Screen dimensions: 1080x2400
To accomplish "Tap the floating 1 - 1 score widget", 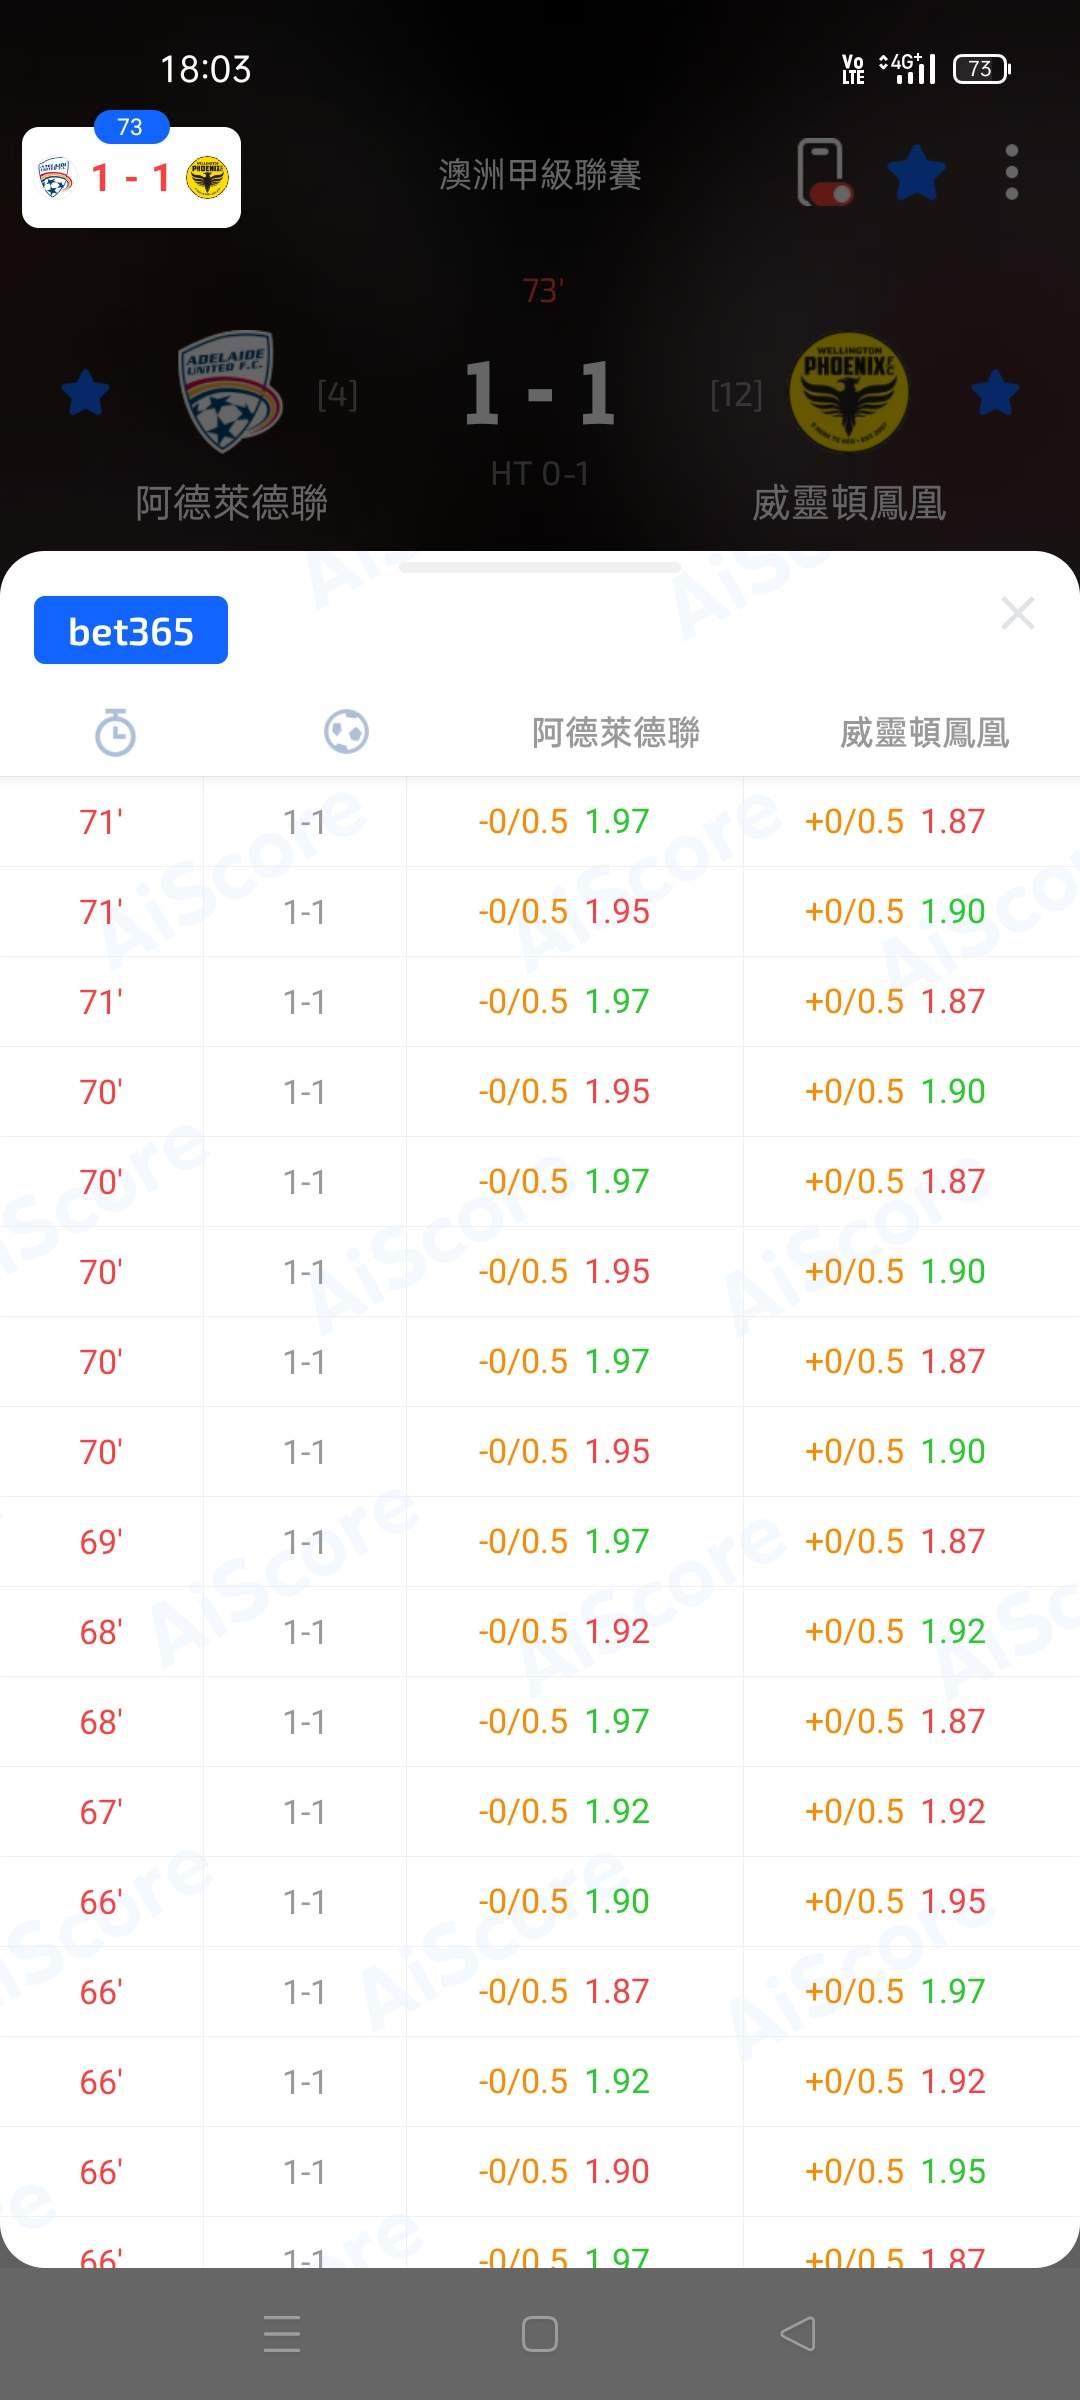I will tap(131, 178).
